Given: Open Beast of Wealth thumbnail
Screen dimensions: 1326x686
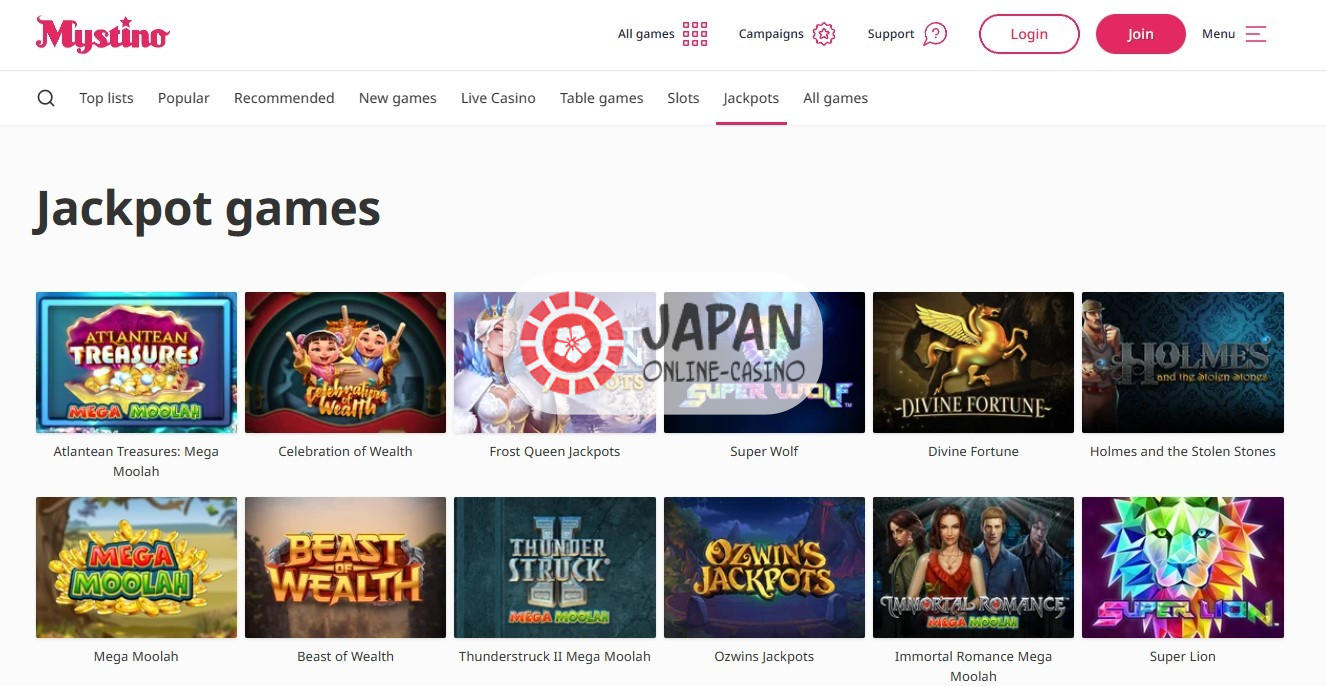Looking at the screenshot, I should (x=345, y=567).
